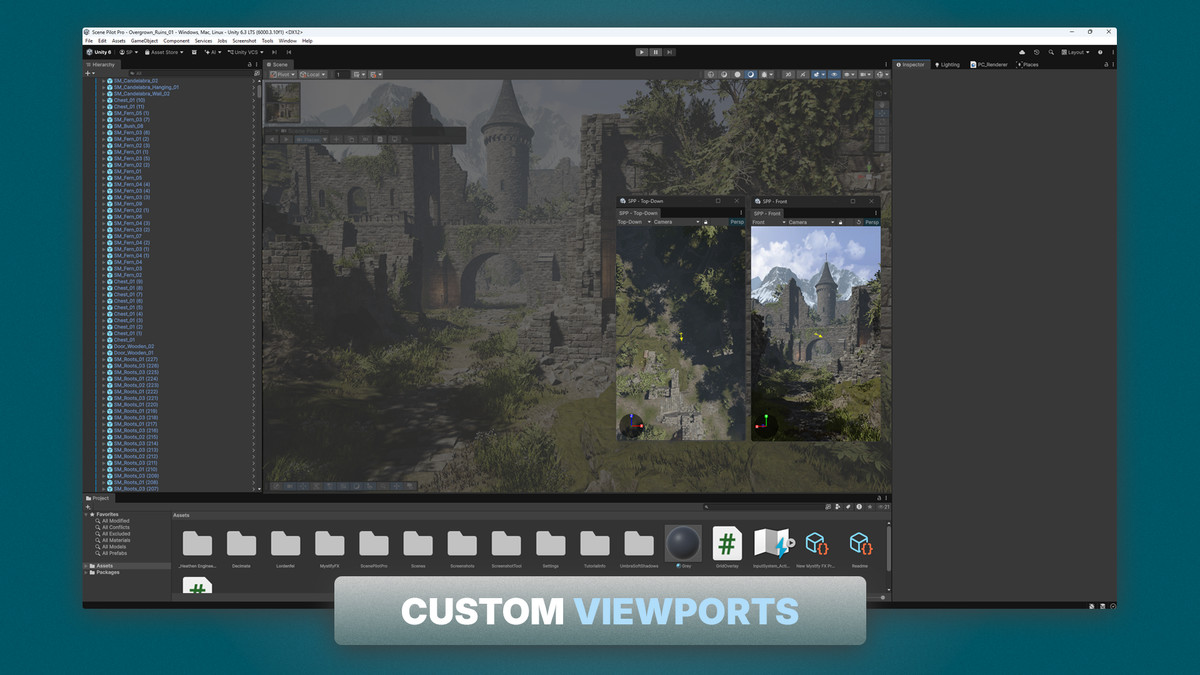
Task: Open the Pivot dropdown in the Scene toolbar
Action: tap(283, 75)
